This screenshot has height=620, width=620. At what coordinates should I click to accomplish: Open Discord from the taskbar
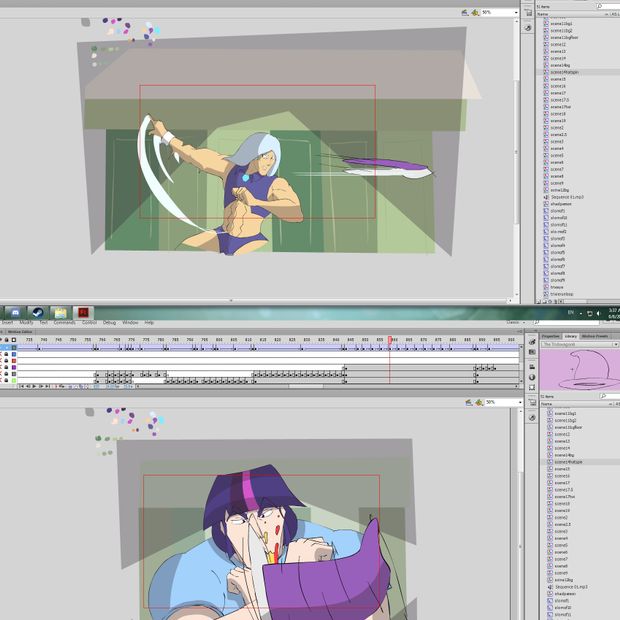(x=15, y=313)
